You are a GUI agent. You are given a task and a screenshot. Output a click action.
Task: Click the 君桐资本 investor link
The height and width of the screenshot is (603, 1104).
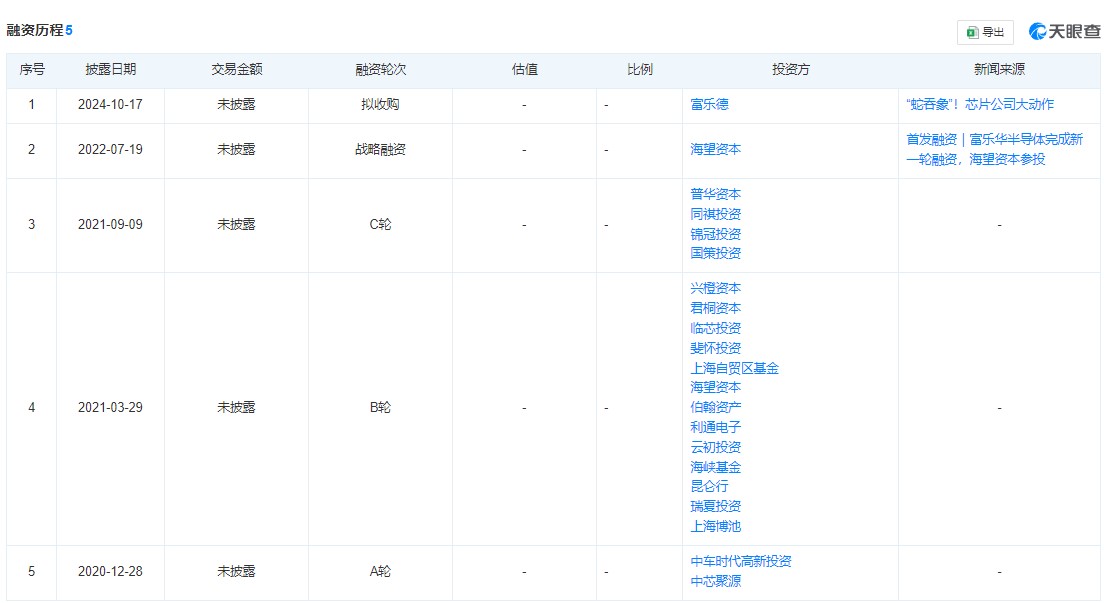coord(715,308)
